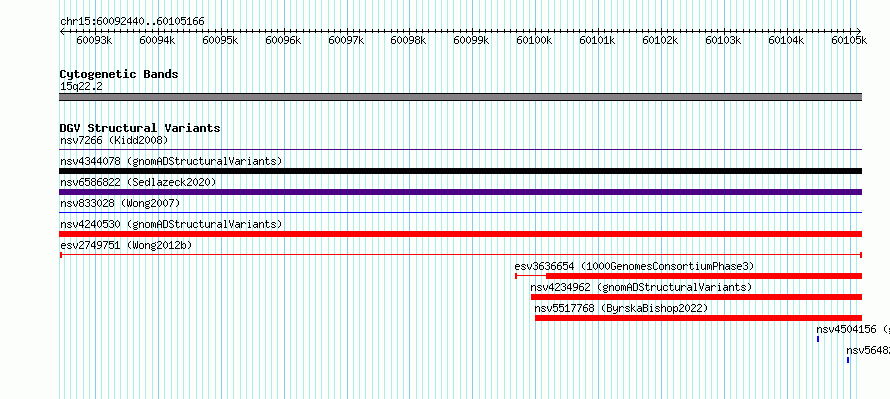The image size is (890, 399).
Task: Open nsv5517768 (ByrskaBishop2022) label
Action: tap(621, 308)
